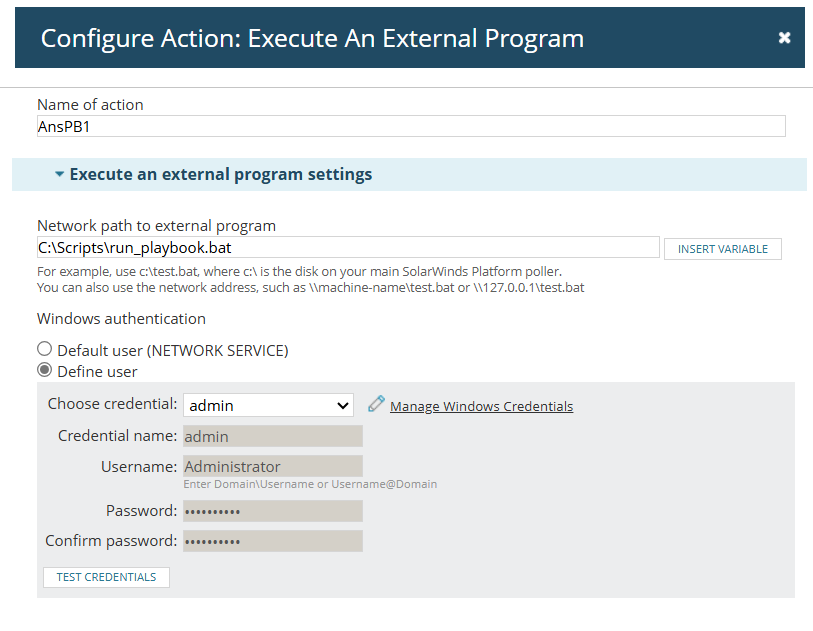Click the Default user (NETWORK SERVICE) label
Image resolution: width=813 pixels, height=631 pixels.
pyautogui.click(x=173, y=351)
